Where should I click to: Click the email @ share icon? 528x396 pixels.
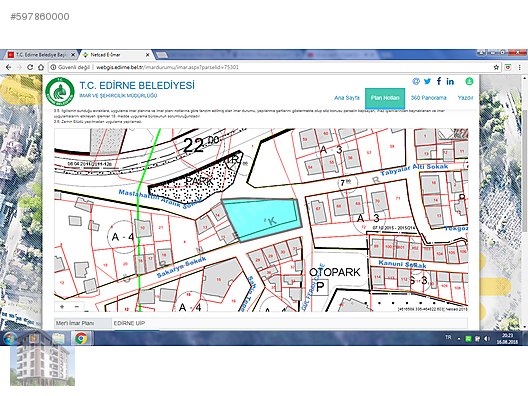tap(416, 81)
